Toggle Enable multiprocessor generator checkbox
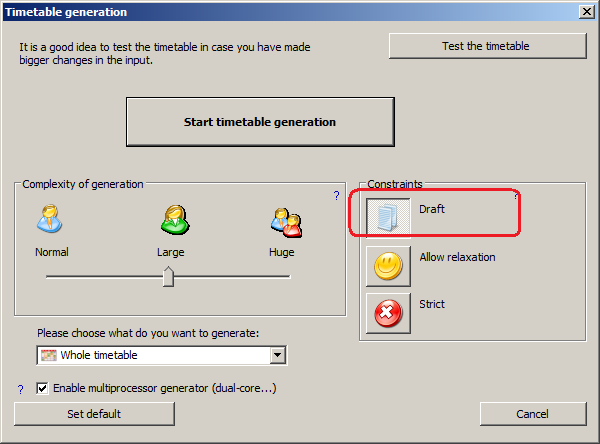 pyautogui.click(x=42, y=388)
